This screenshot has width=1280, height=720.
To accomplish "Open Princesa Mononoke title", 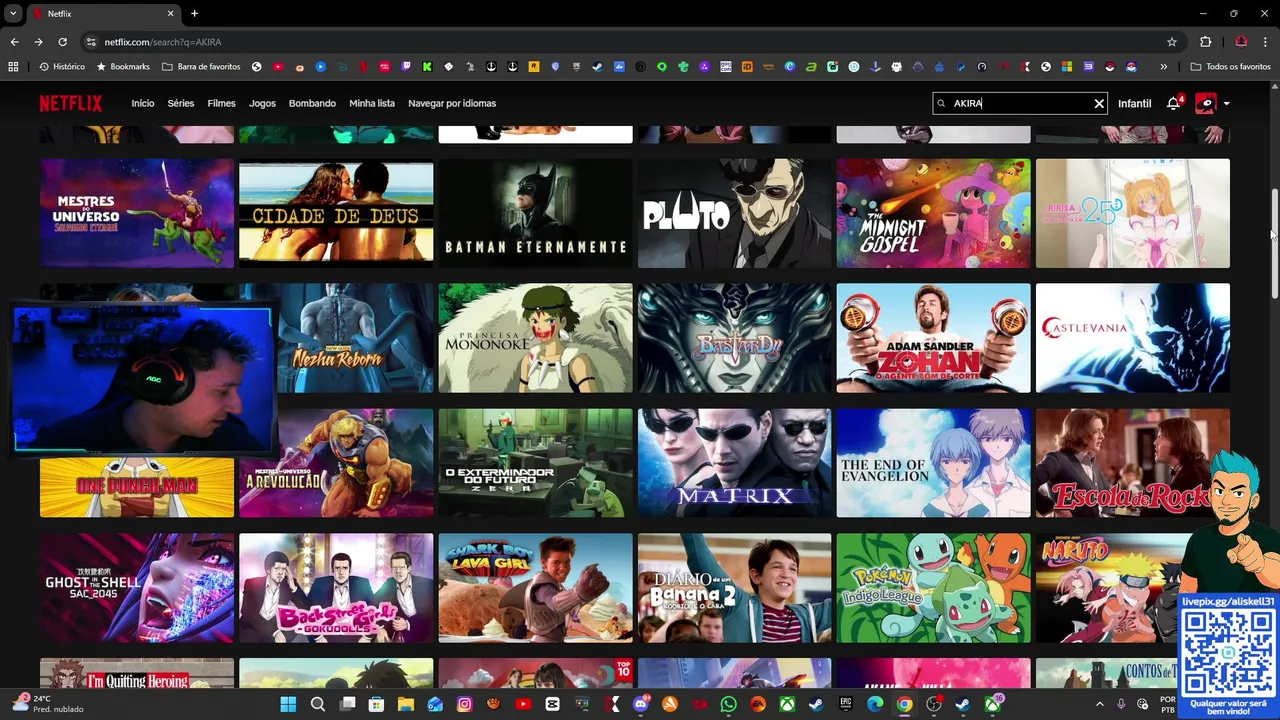I will (535, 338).
